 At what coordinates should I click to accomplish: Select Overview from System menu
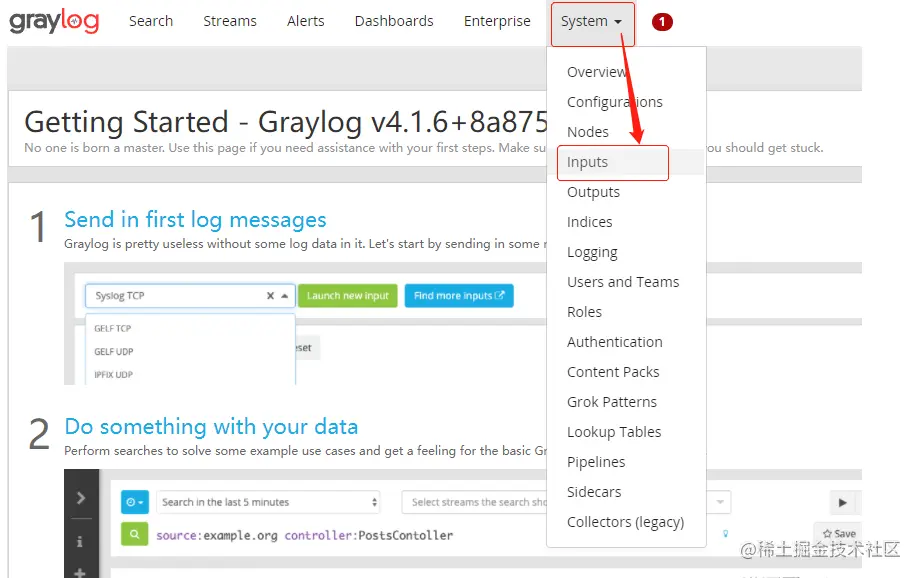(x=597, y=72)
